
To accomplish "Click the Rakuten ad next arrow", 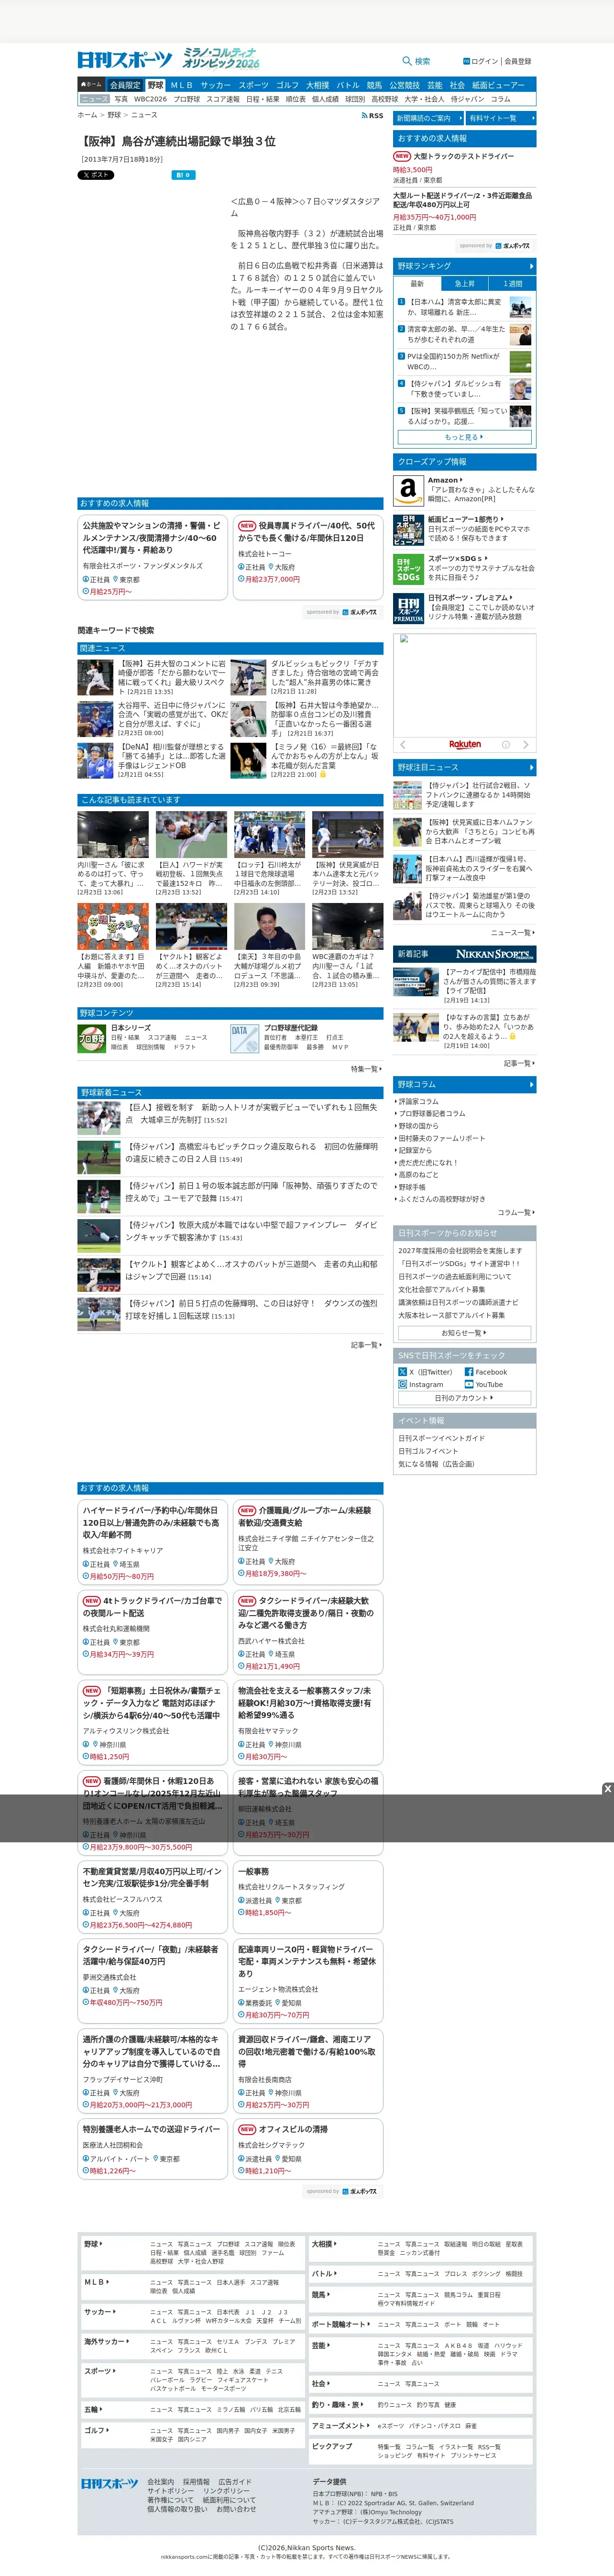I will [x=527, y=744].
